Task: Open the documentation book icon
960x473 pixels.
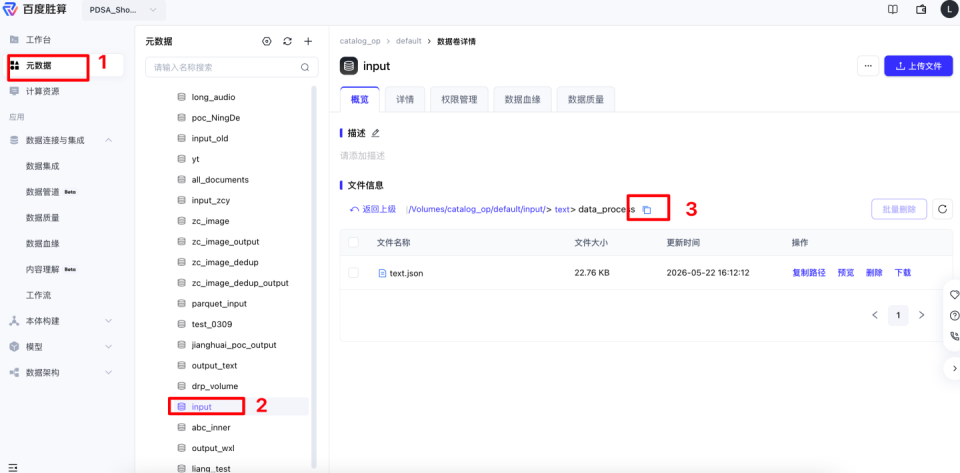Action: click(x=893, y=10)
